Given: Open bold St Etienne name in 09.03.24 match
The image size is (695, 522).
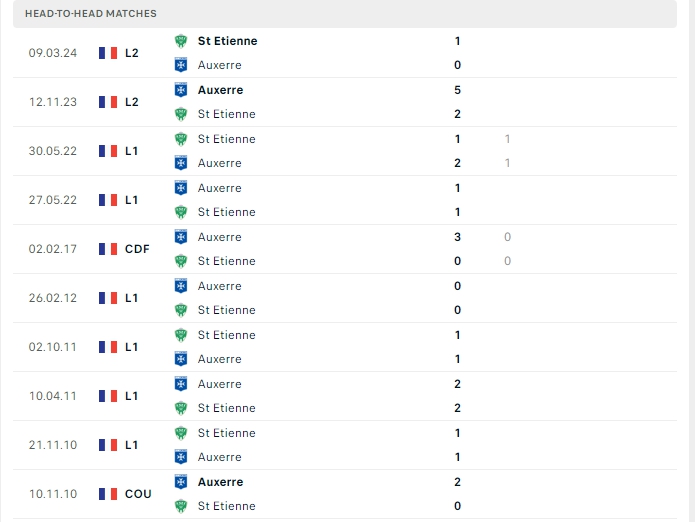Looking at the screenshot, I should (227, 41).
